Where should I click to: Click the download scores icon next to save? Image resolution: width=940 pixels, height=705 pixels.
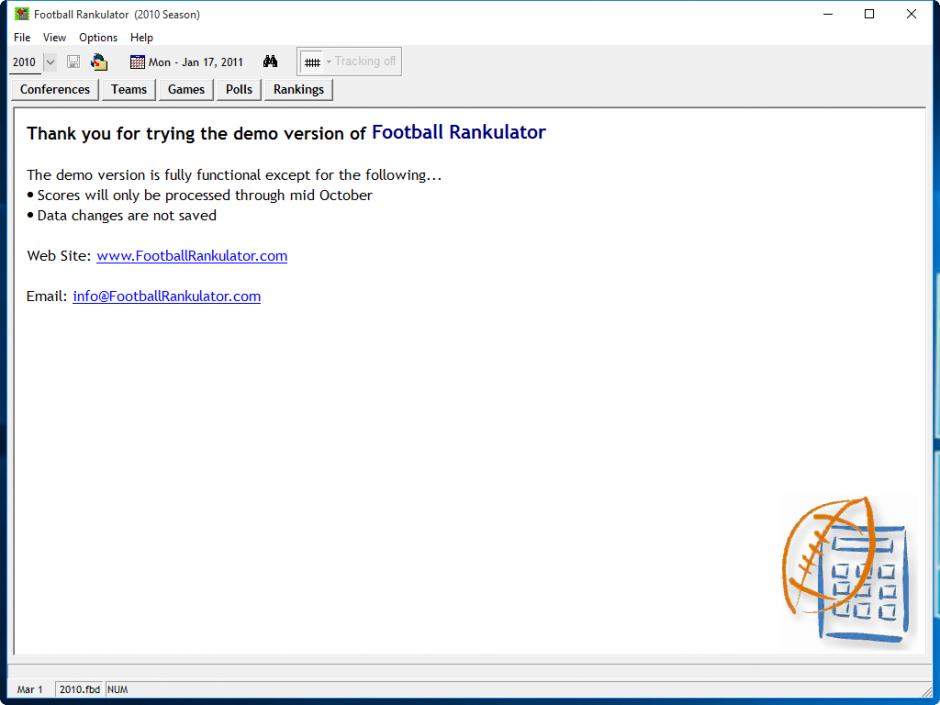pos(99,62)
